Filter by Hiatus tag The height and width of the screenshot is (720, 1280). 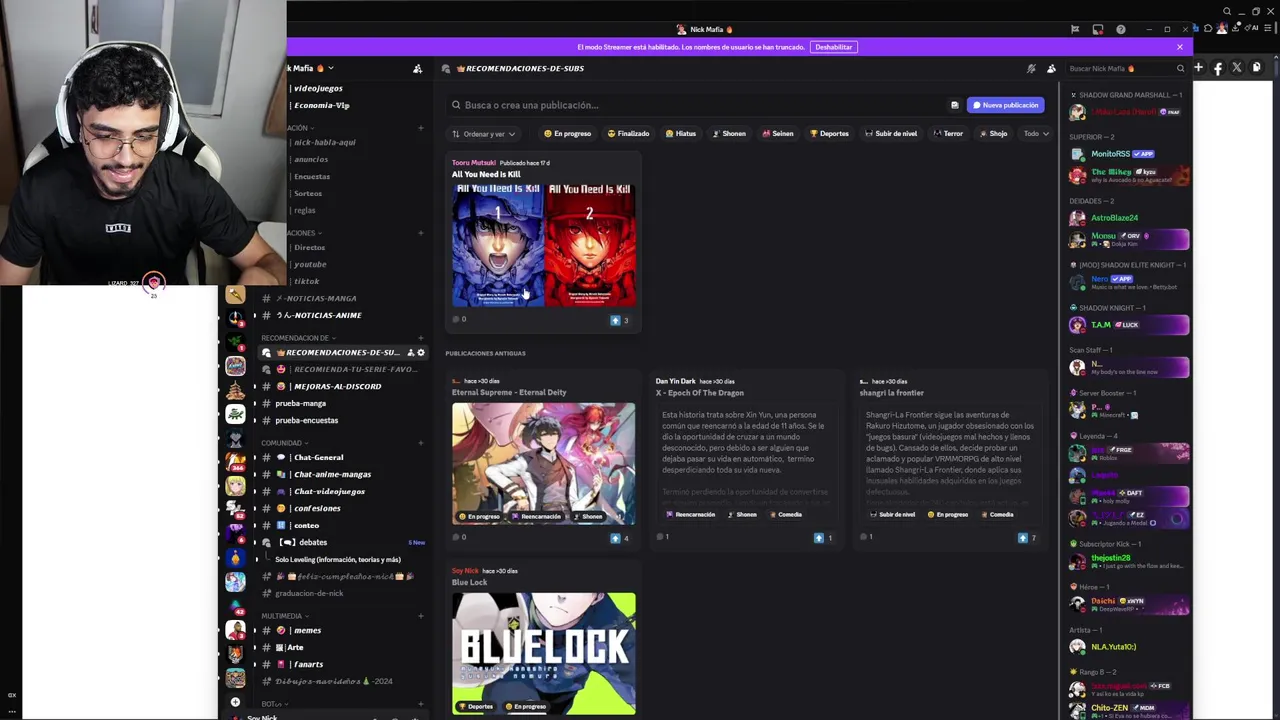pos(680,134)
